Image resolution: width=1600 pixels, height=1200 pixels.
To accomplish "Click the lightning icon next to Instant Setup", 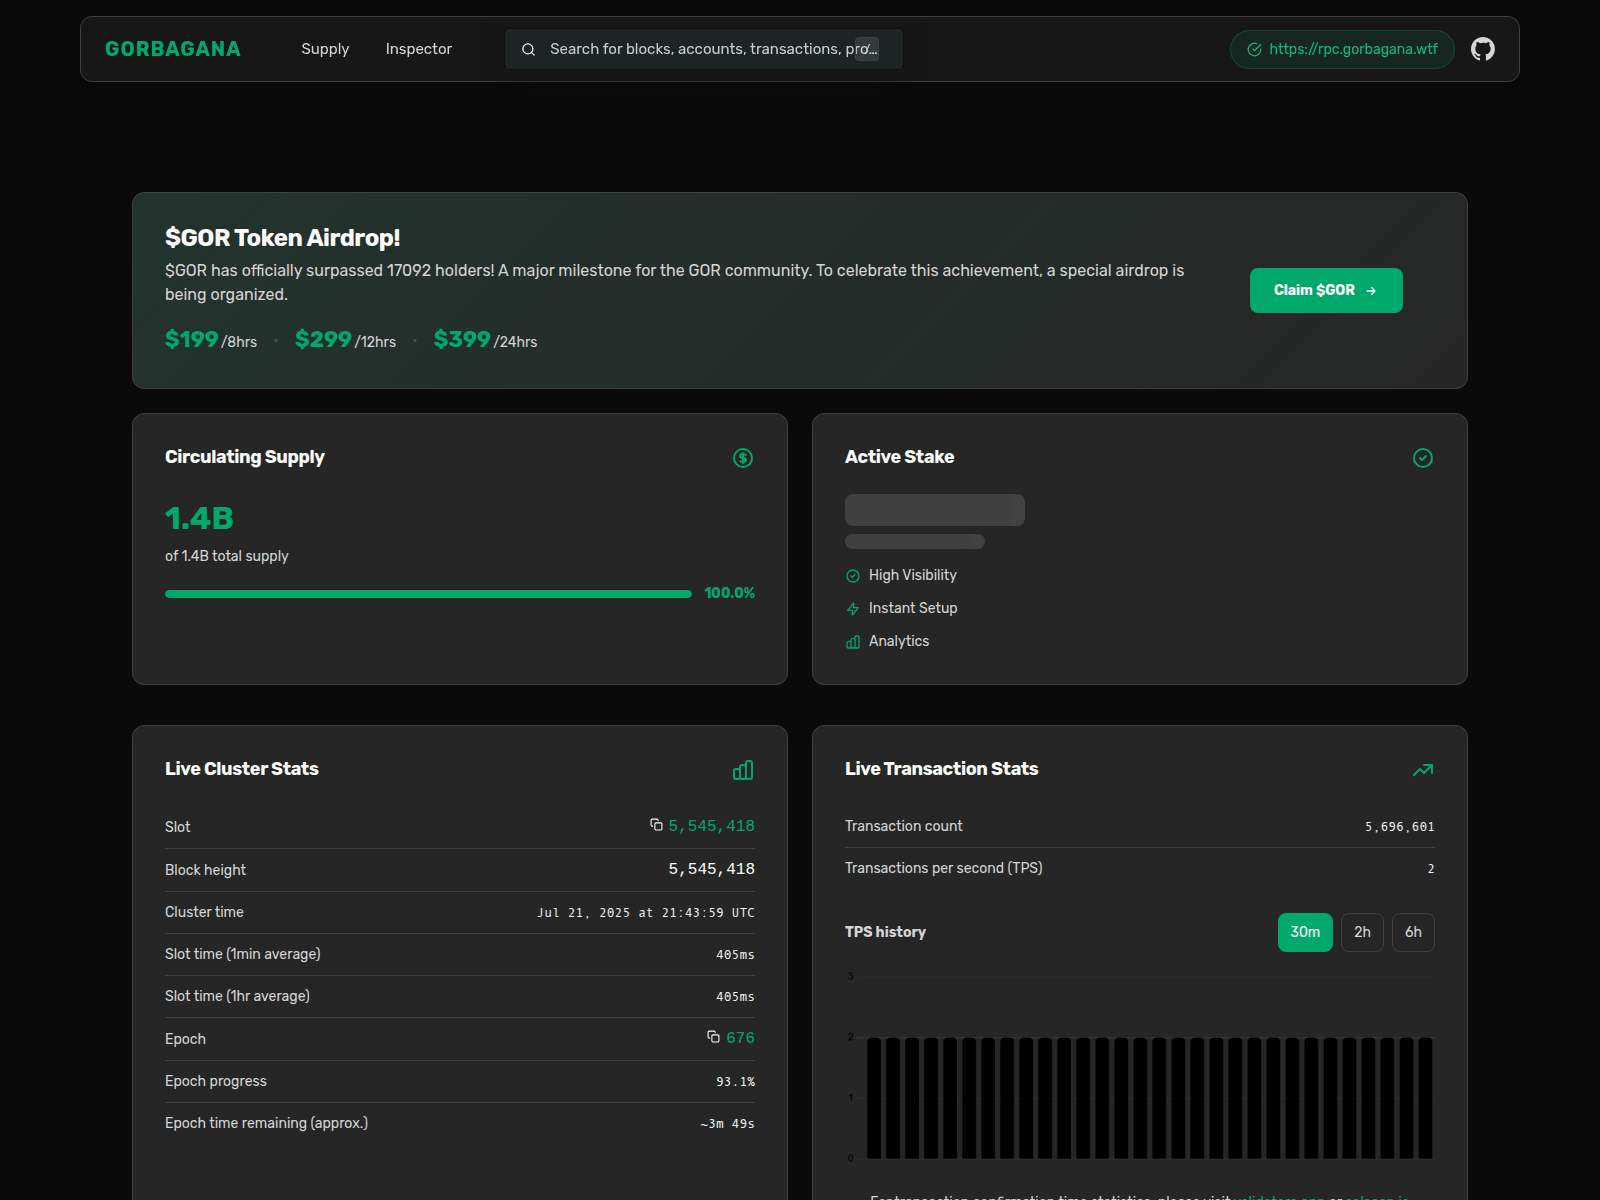I will [852, 608].
